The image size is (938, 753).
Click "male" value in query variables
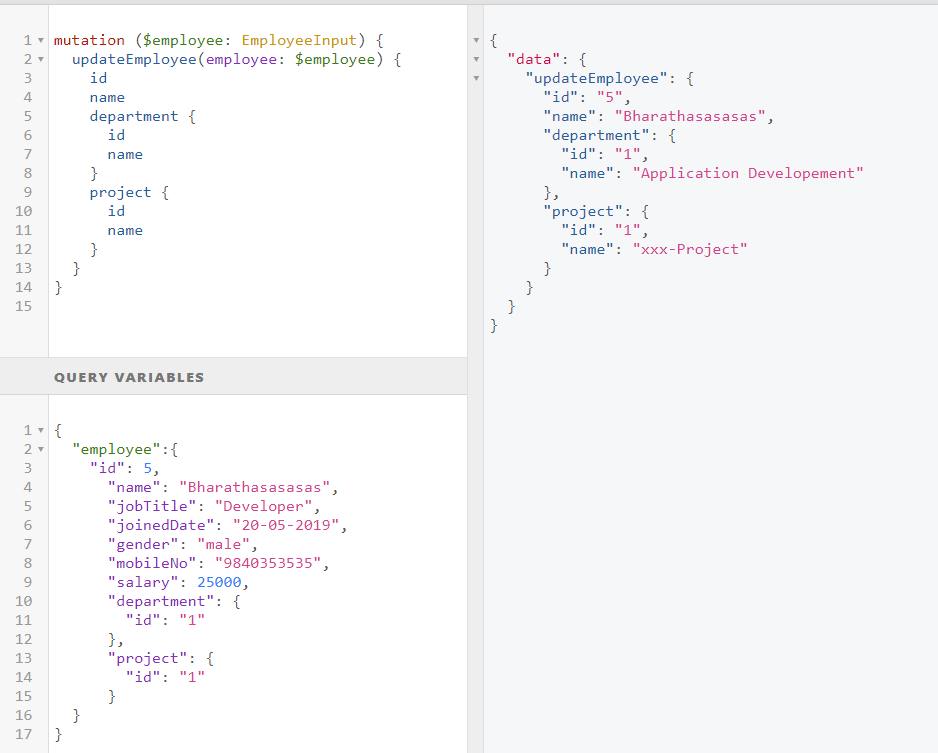pos(223,544)
